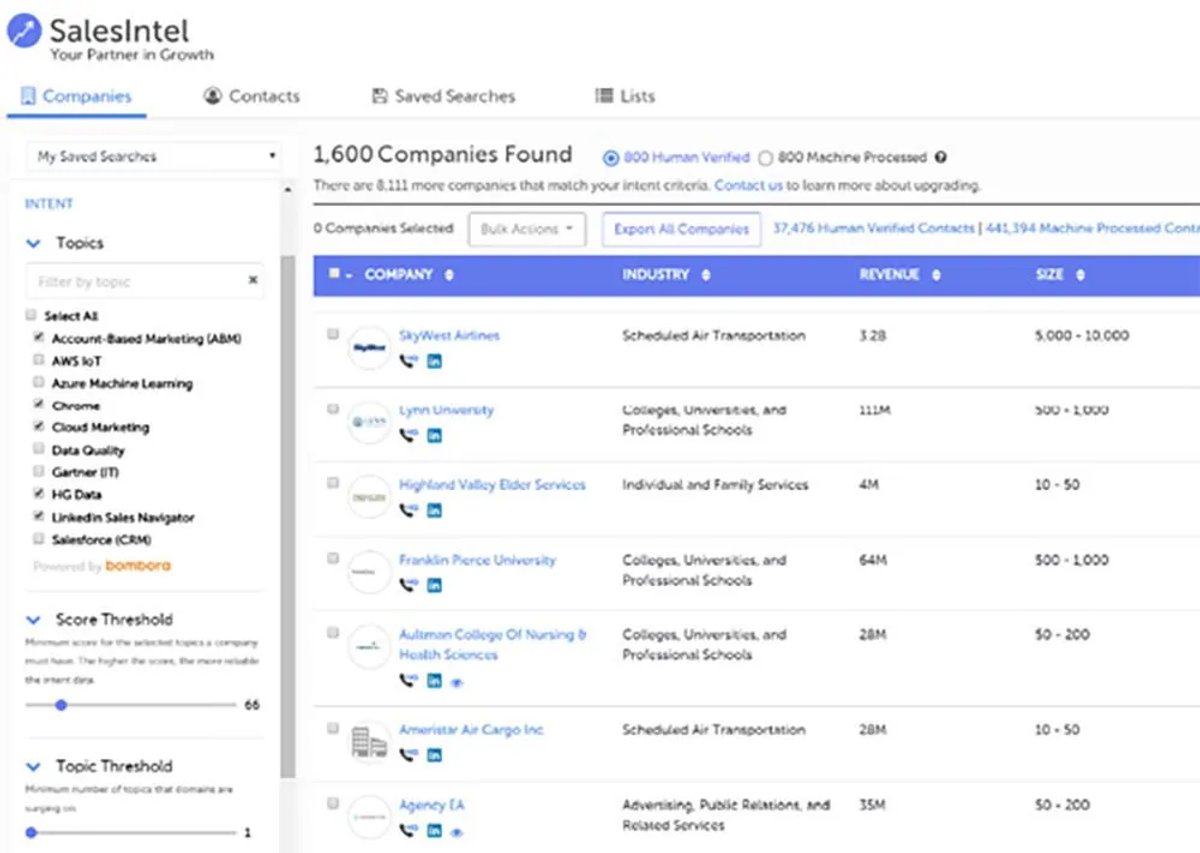Open LinkedIn icon for SkyWest Airlines

point(434,361)
